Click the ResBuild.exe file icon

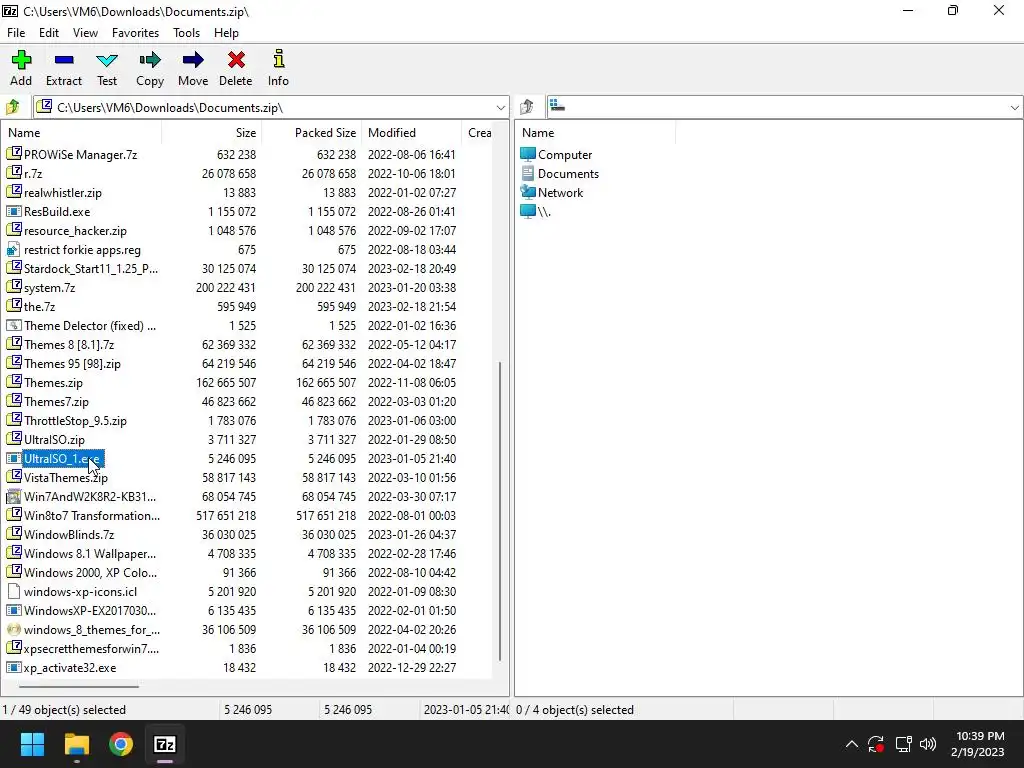(14, 212)
